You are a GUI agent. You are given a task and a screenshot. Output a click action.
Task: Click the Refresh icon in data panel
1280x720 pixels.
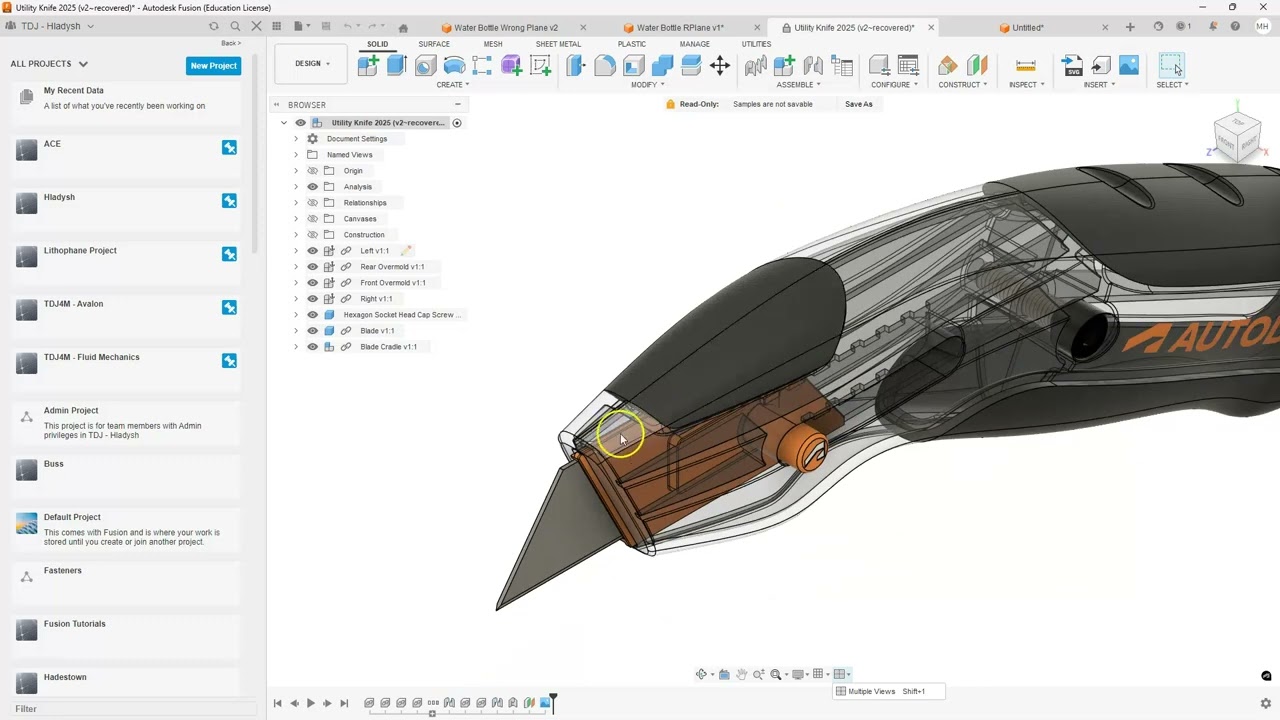point(213,26)
